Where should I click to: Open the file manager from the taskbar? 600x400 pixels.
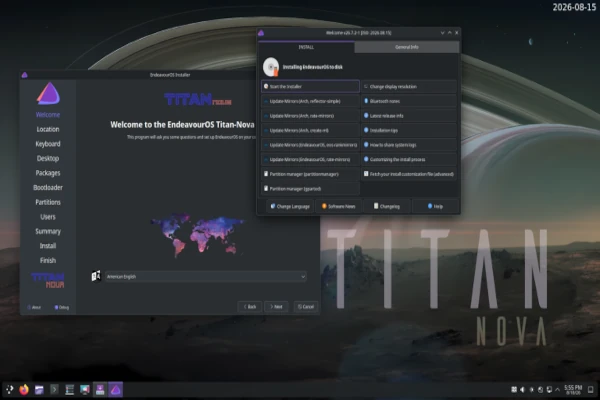(39, 390)
